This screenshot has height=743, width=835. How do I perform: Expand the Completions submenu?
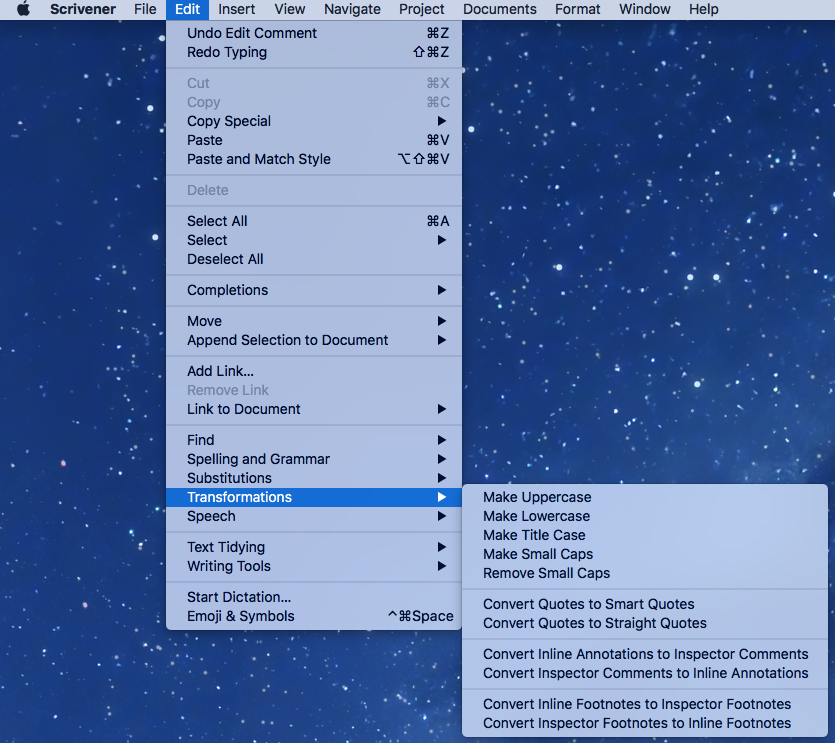pos(314,290)
